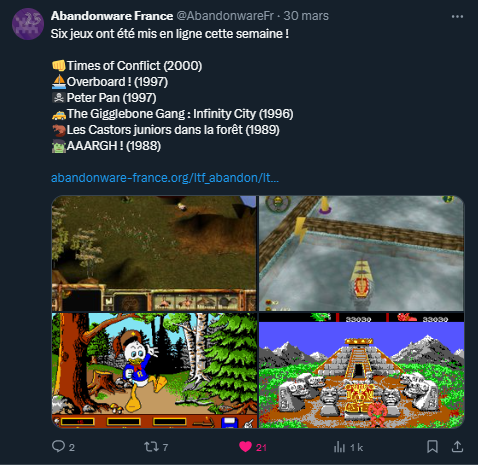This screenshot has width=478, height=465.
Task: Click the like count number 21
Action: click(x=261, y=447)
